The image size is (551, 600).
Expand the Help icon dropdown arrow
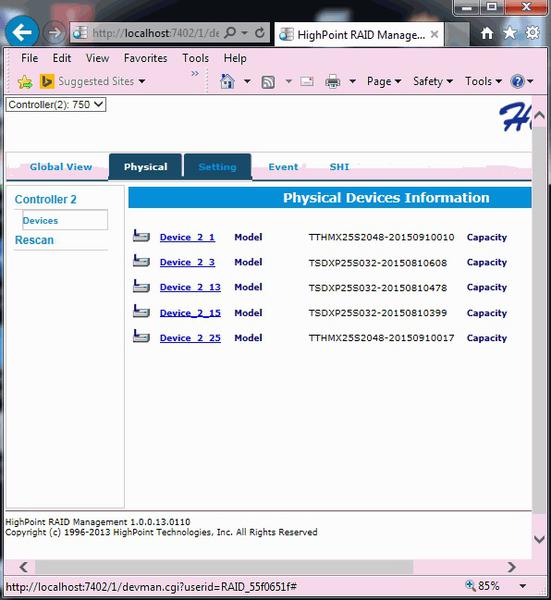[530, 81]
